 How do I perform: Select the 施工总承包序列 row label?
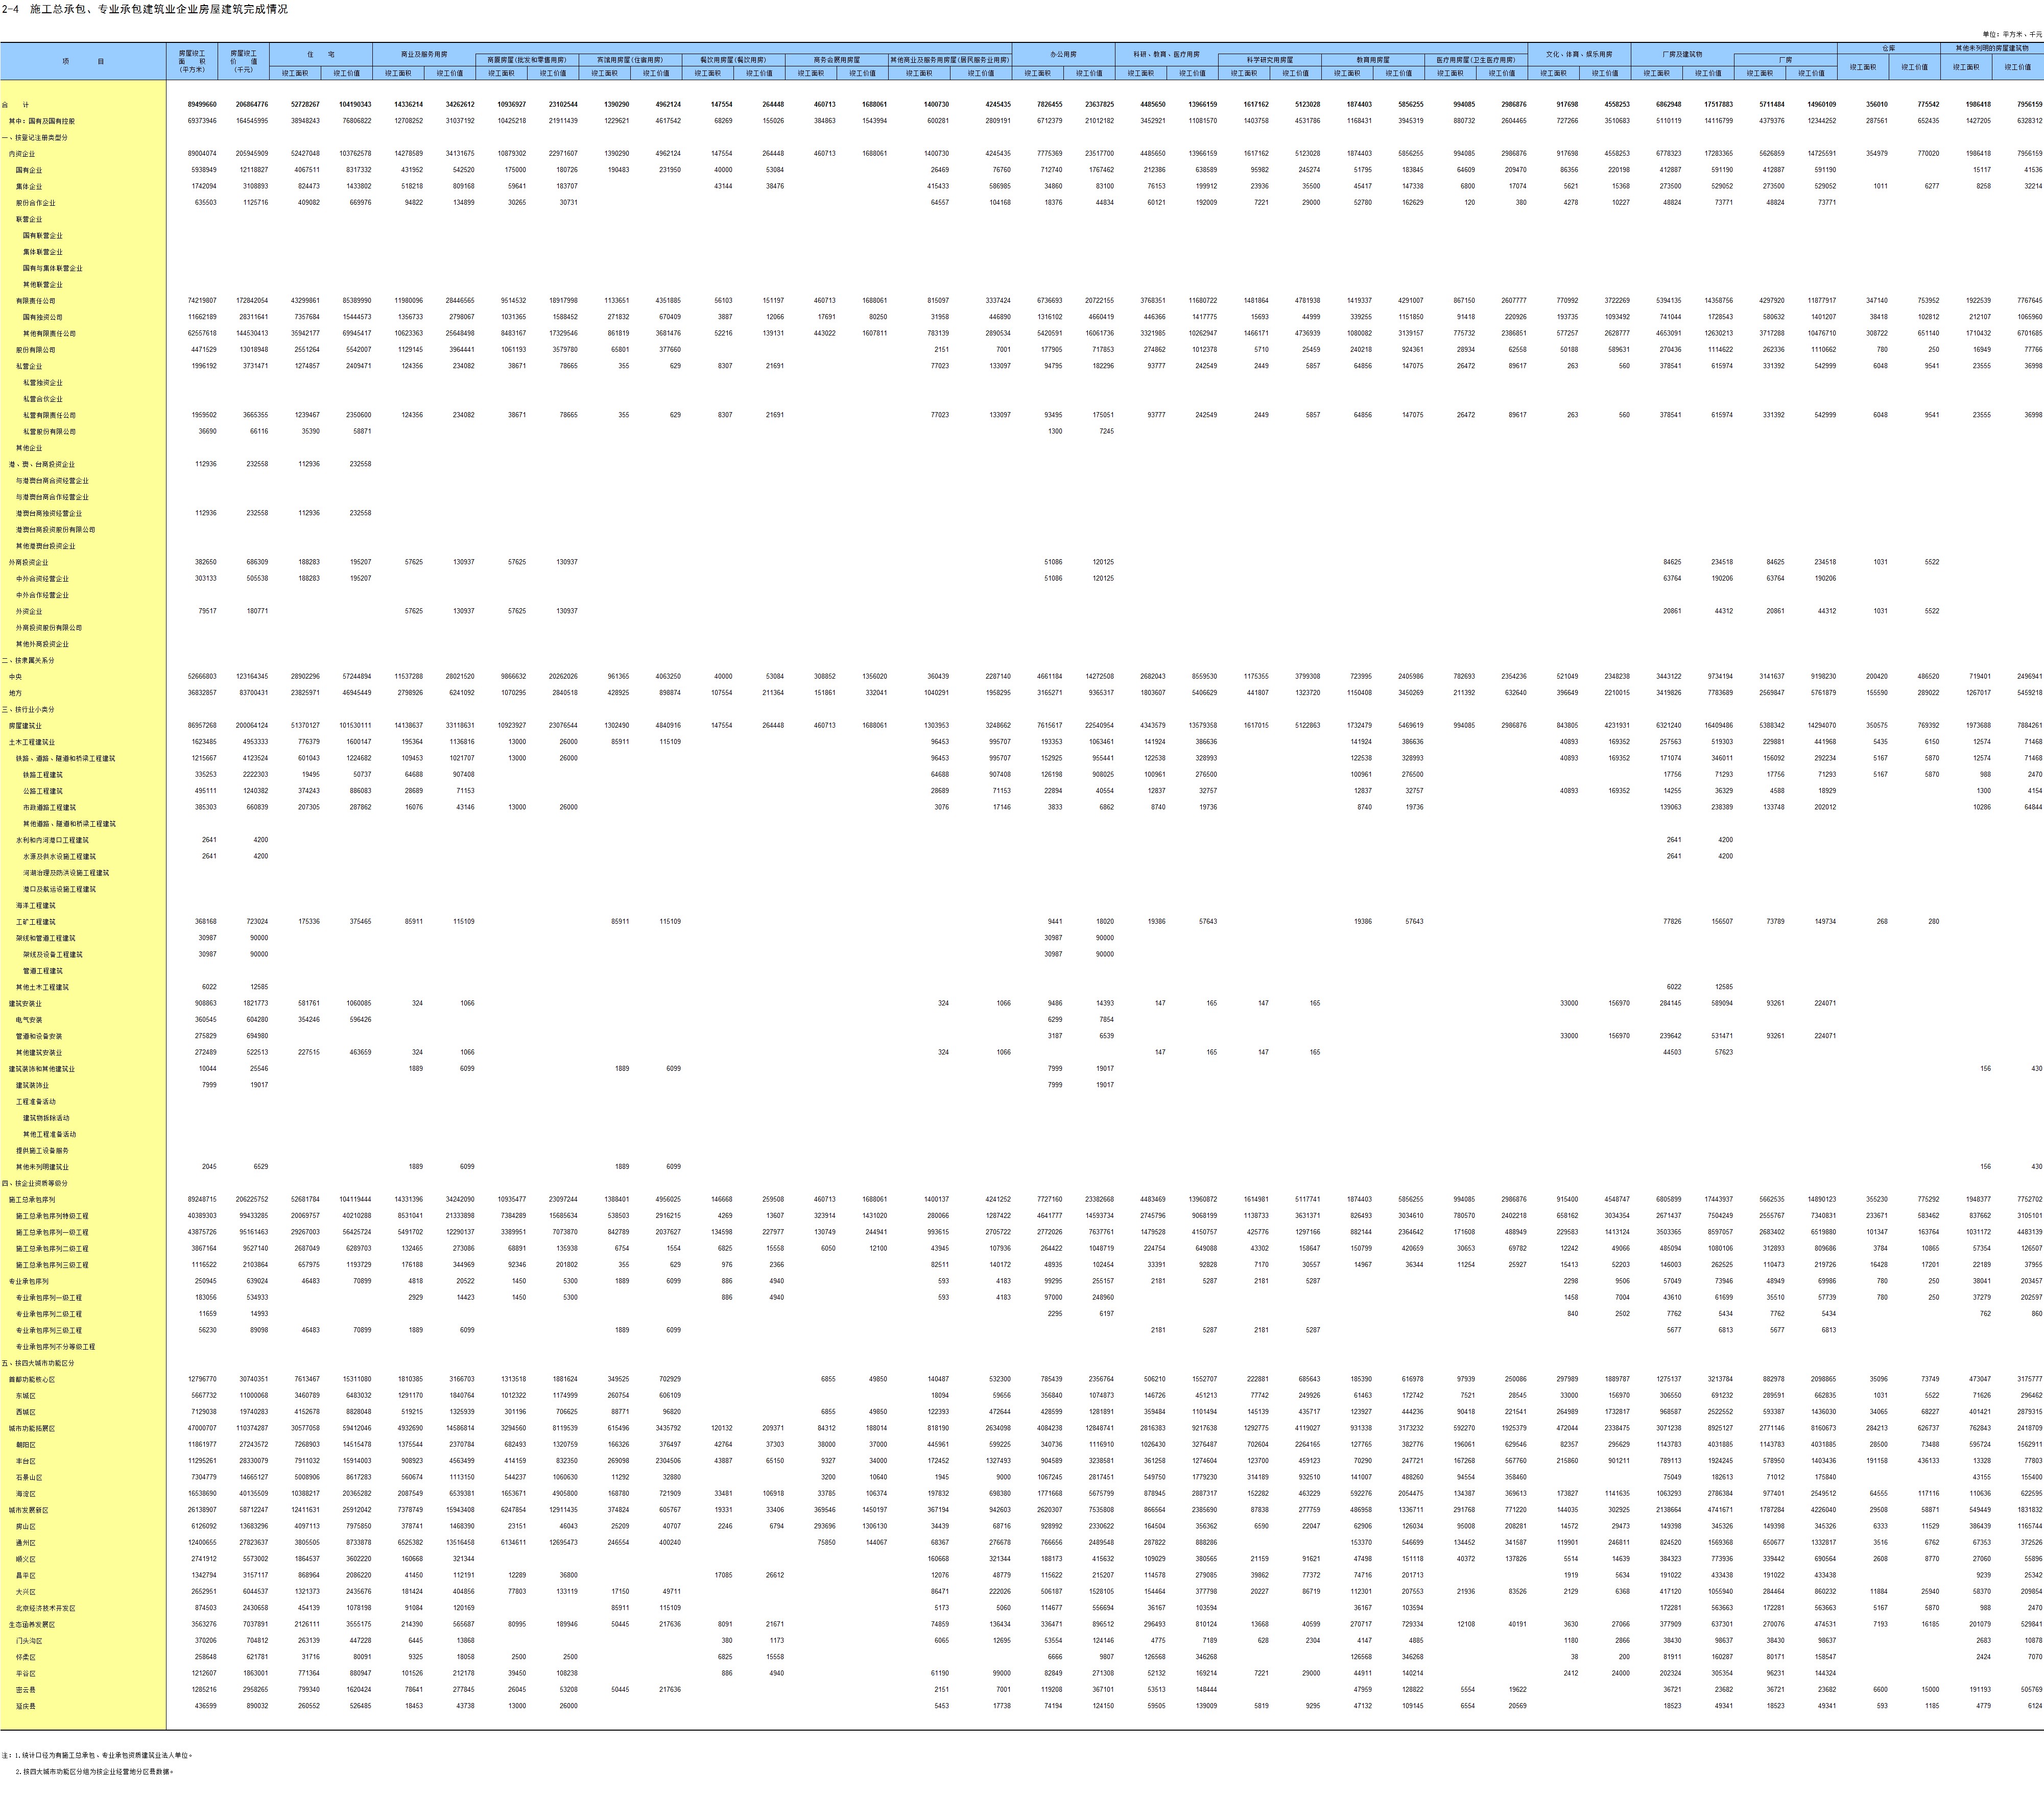click(x=32, y=1199)
